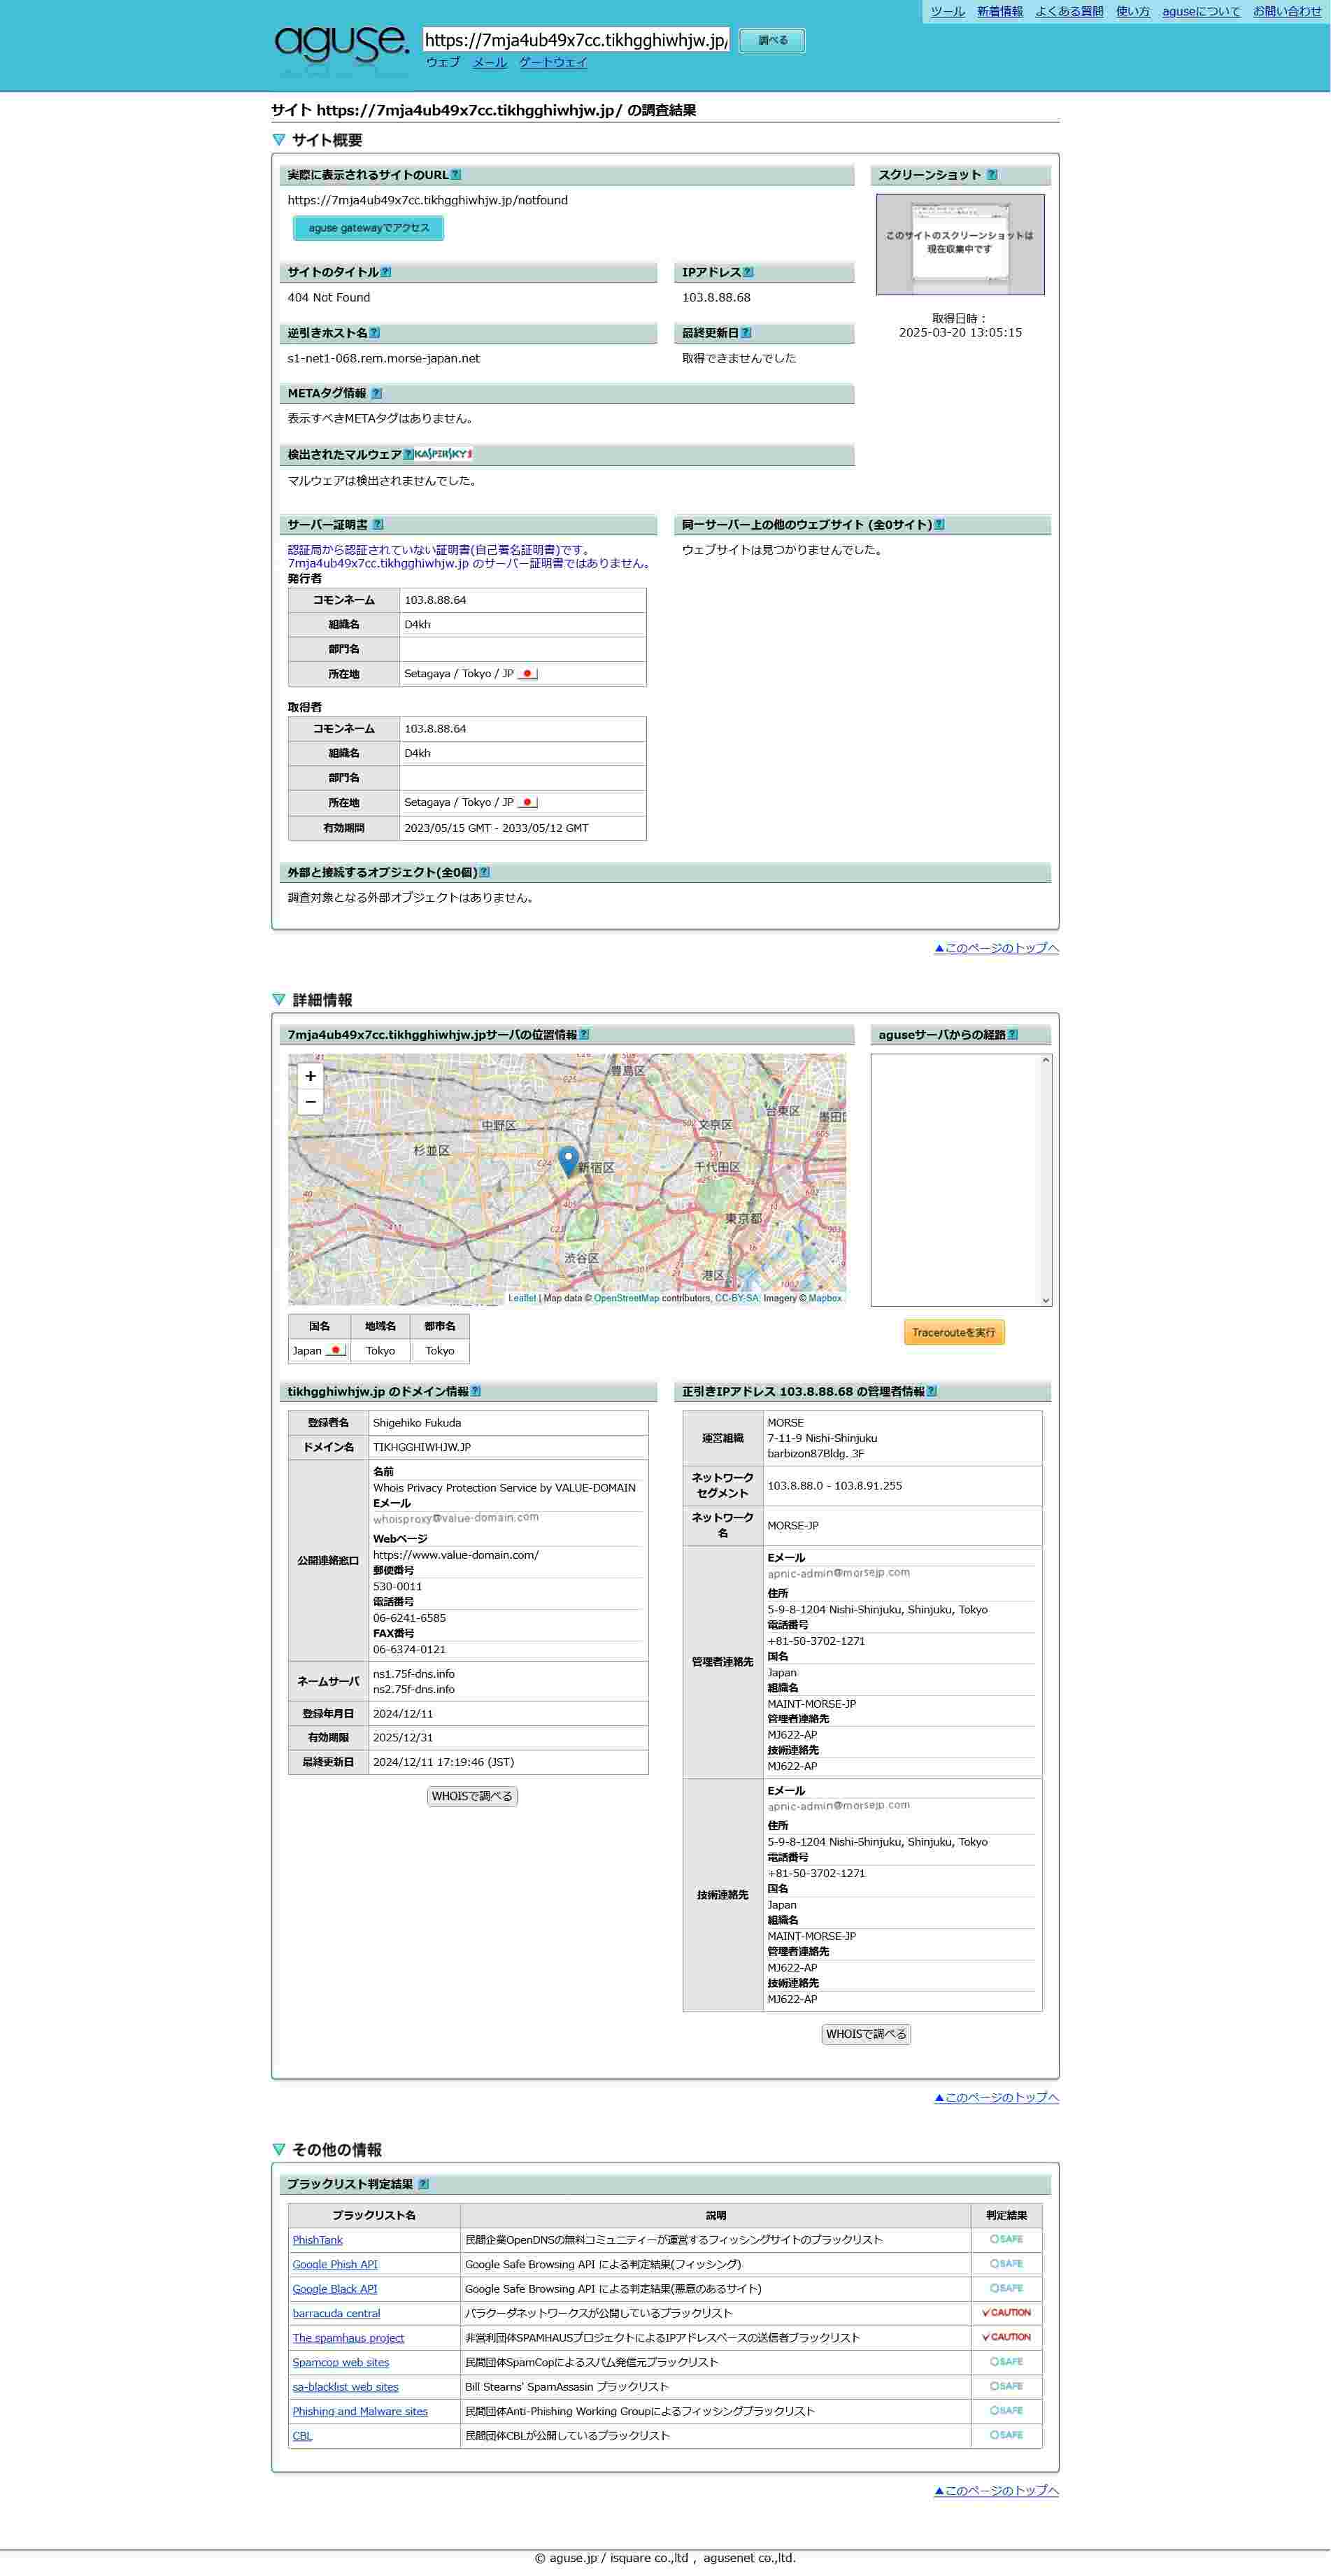Click the Kaspersky logo in malware header

[x=443, y=454]
